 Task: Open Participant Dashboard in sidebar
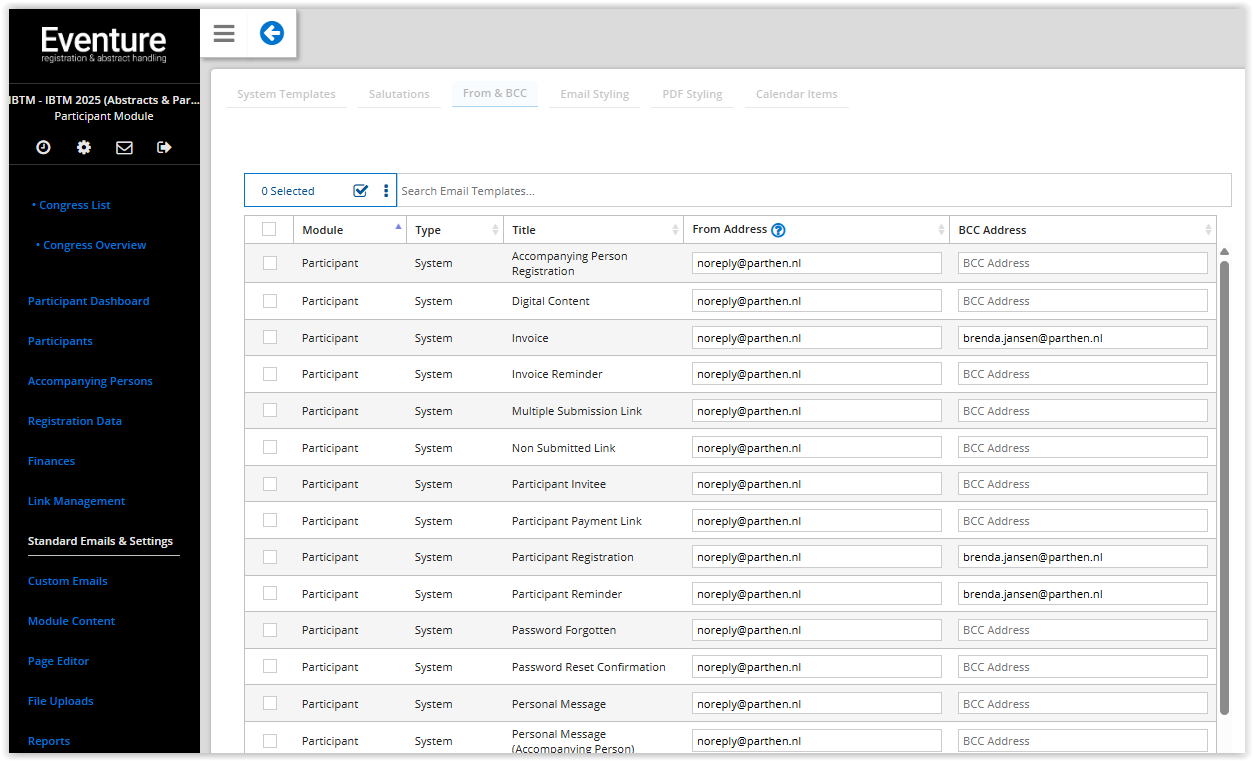tap(89, 301)
